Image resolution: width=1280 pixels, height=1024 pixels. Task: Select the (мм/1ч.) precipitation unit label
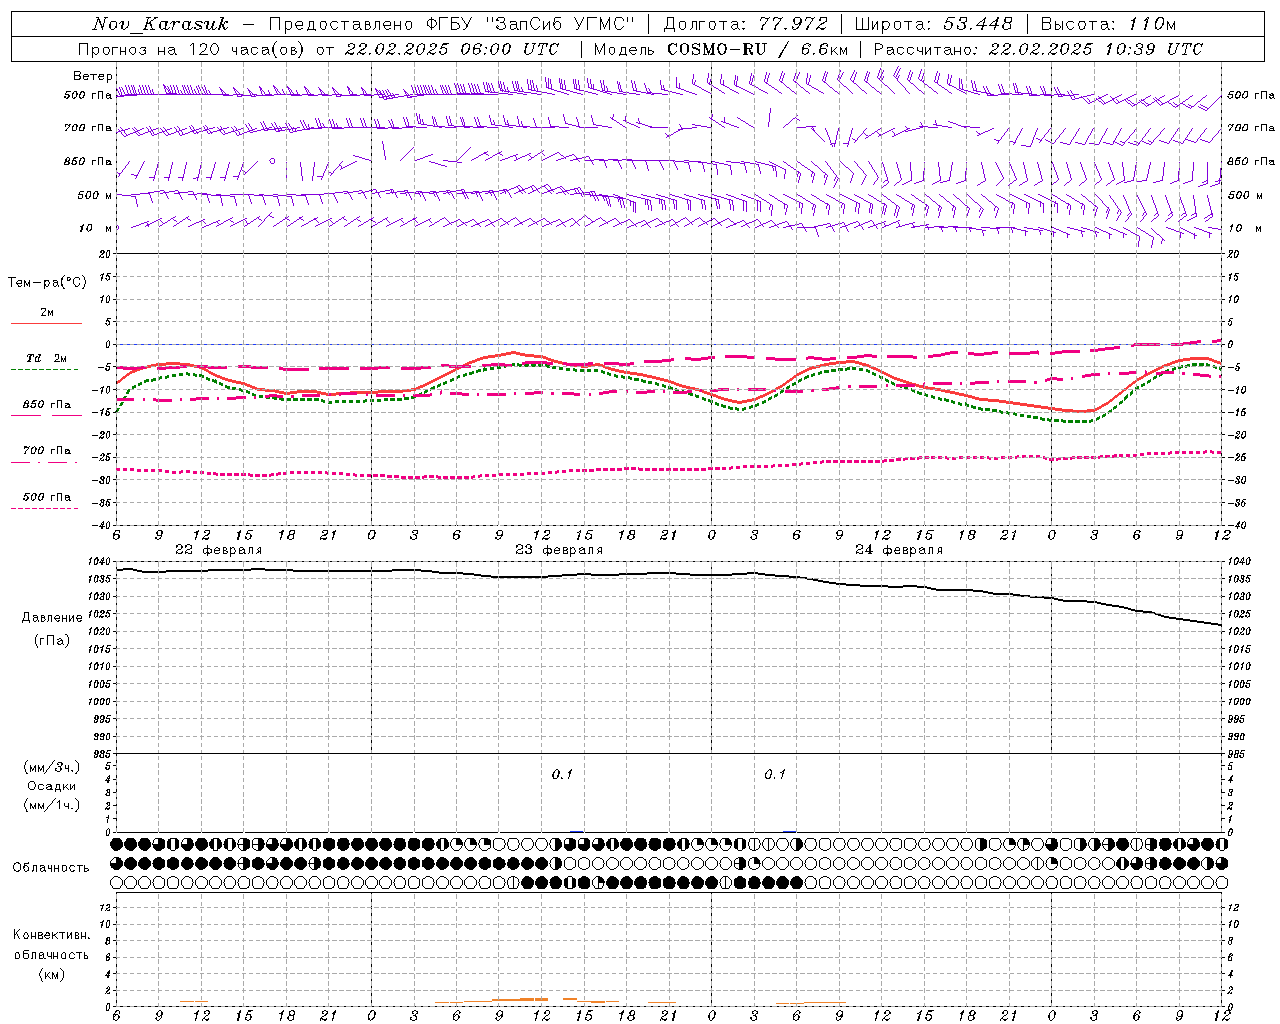[x=52, y=805]
